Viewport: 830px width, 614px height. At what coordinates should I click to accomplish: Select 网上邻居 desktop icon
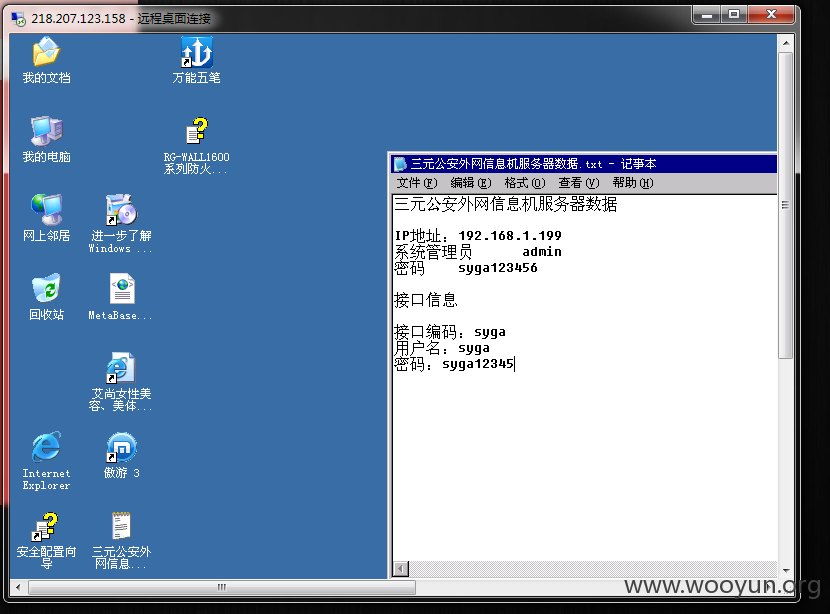coord(46,218)
